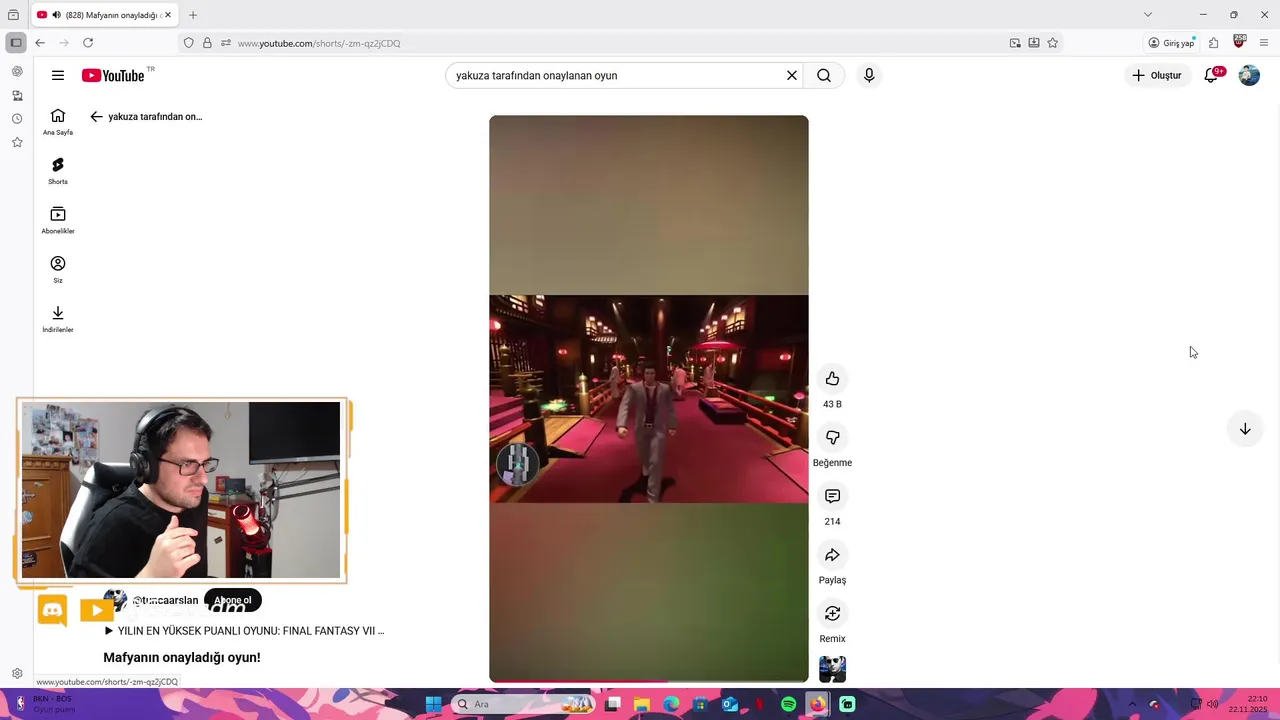Screen dimensions: 1280x720
Task: Toggle the browser sidebar button
Action: pos(15,43)
